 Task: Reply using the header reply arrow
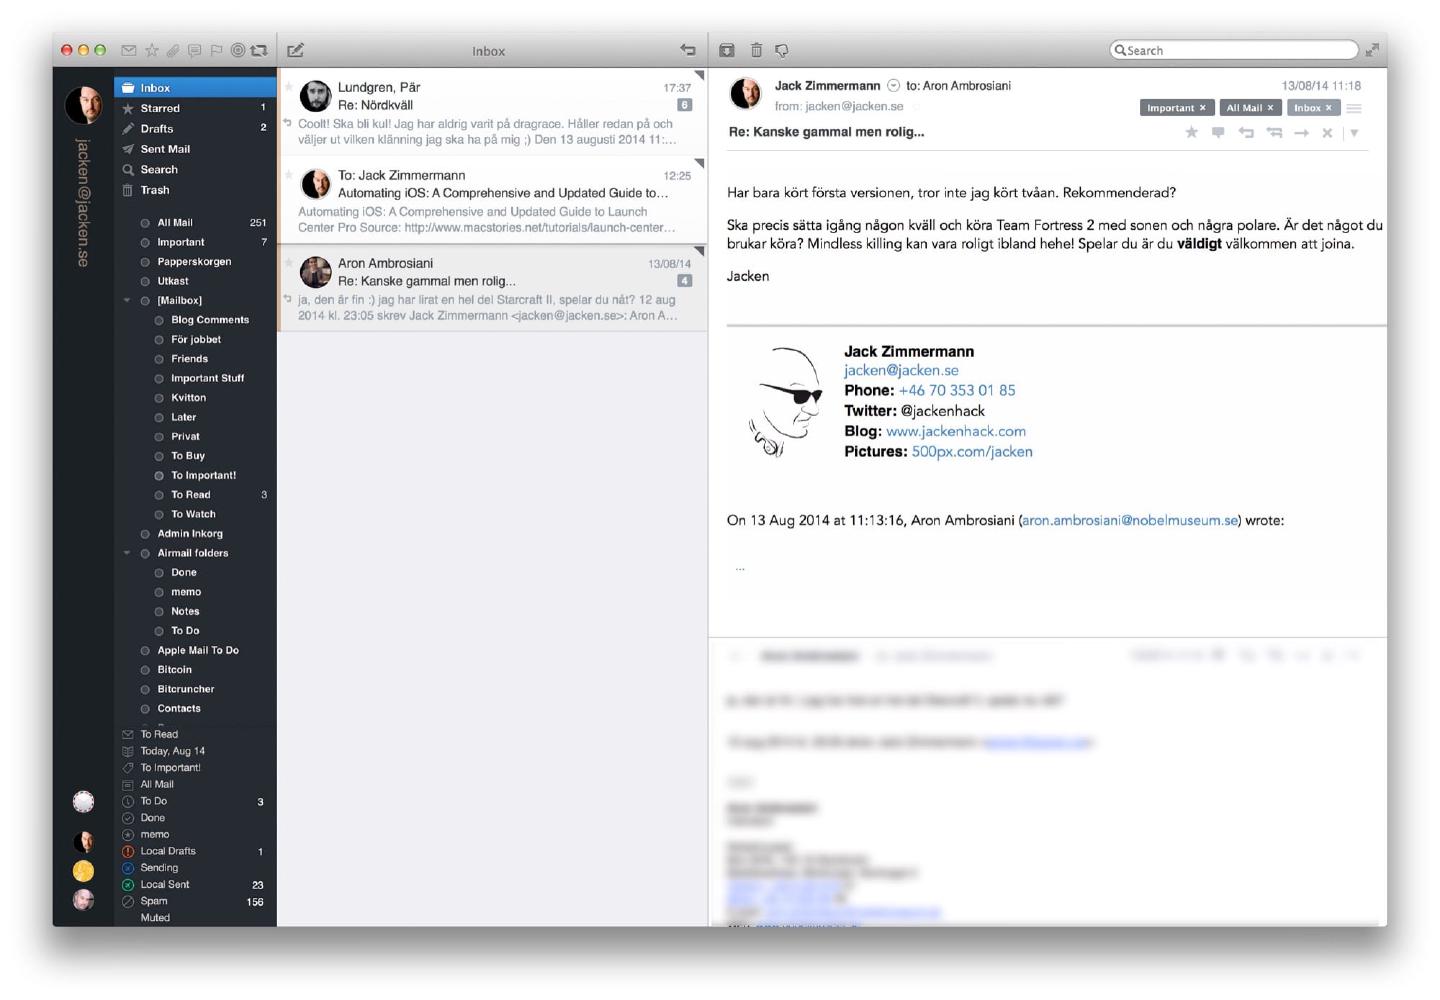click(x=1246, y=132)
